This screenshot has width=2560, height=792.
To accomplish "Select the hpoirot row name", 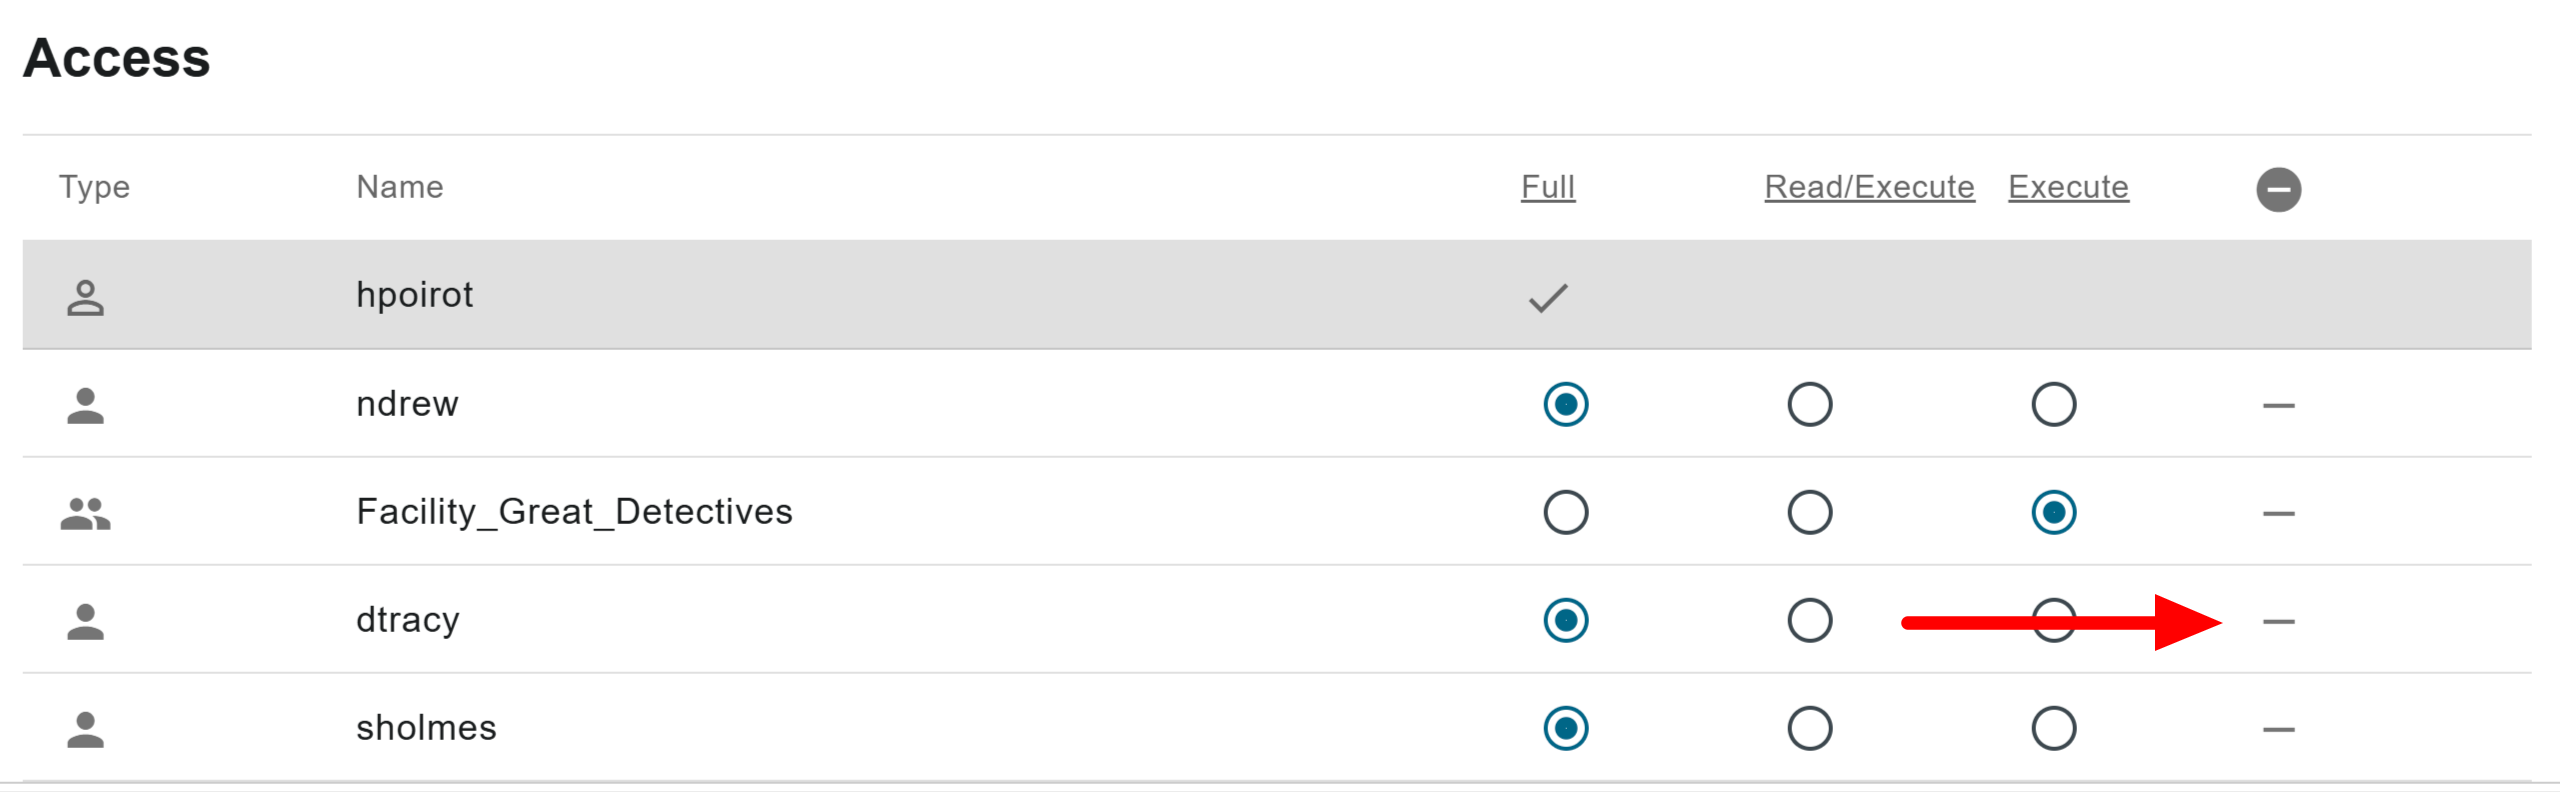I will (x=414, y=295).
